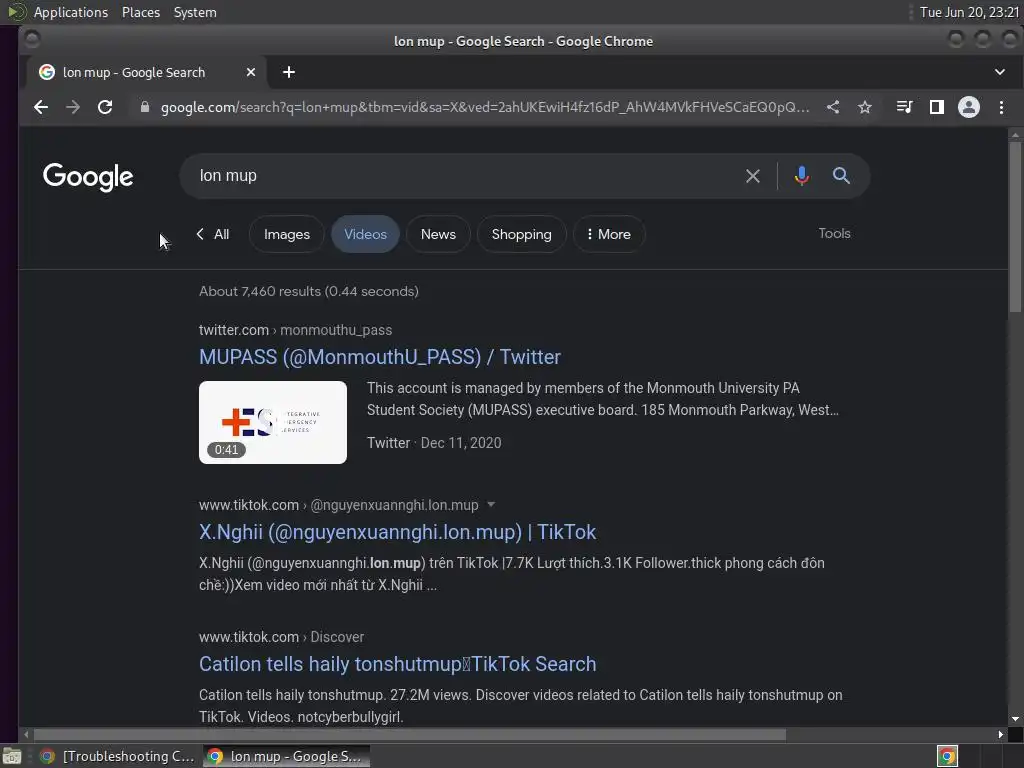Reload the current page
Screen dimensions: 1024x768
pyautogui.click(x=105, y=107)
